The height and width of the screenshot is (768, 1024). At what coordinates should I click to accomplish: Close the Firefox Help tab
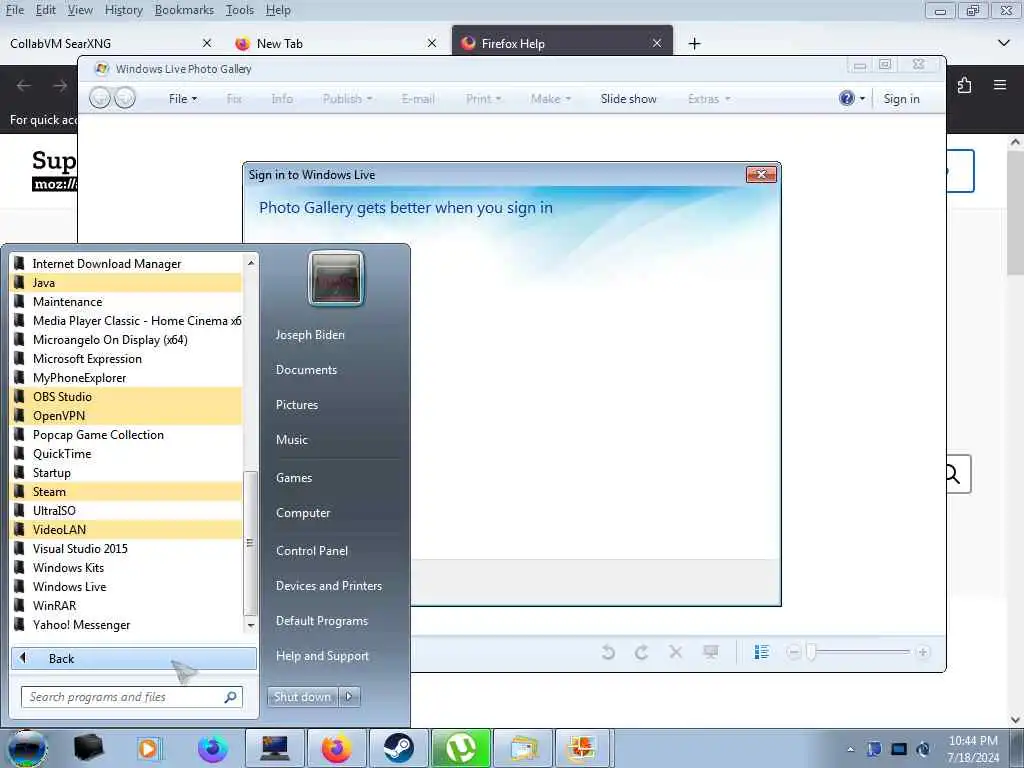pos(657,43)
